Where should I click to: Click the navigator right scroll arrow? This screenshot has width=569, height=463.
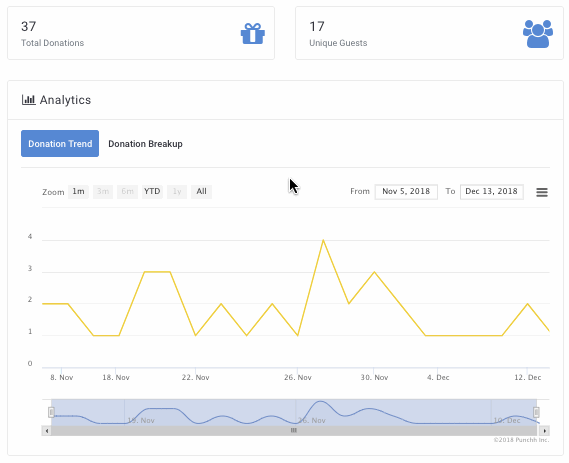544,431
